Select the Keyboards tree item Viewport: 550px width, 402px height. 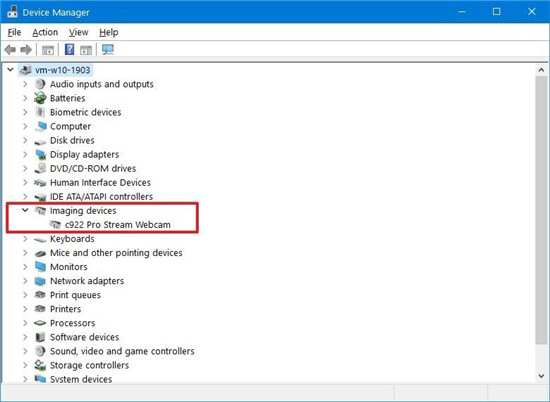[72, 239]
